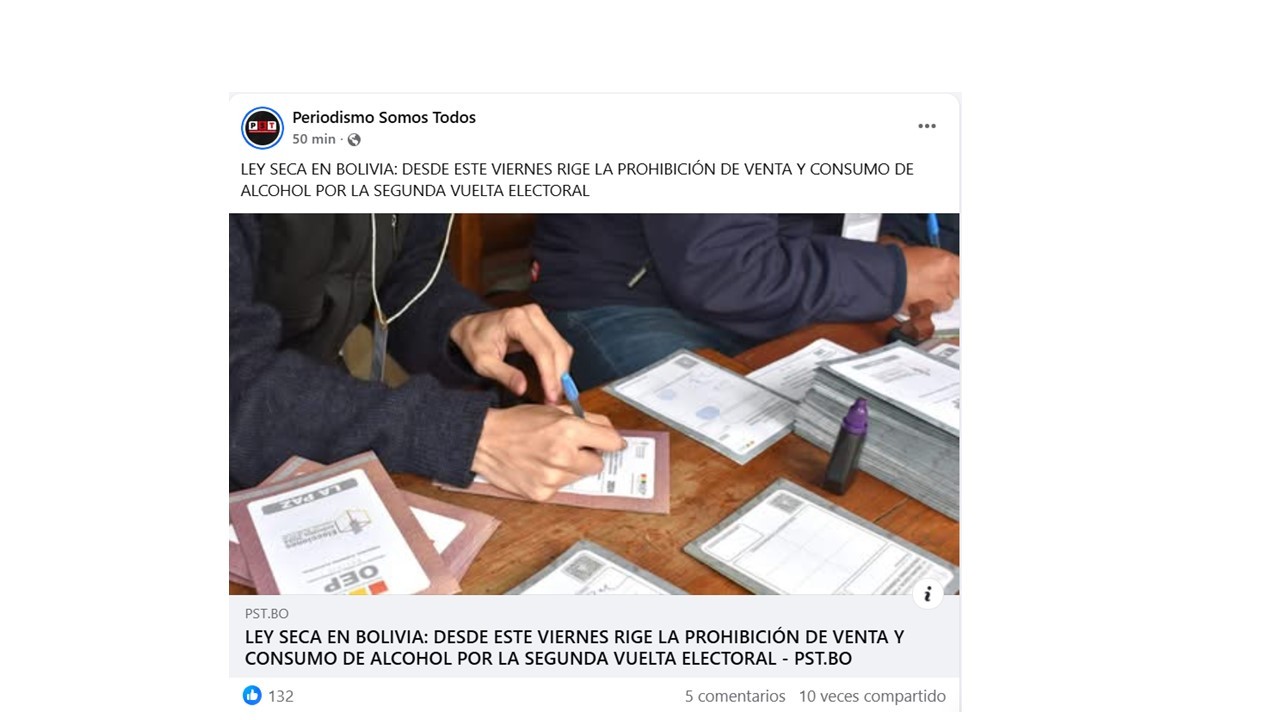The image size is (1280, 720).
Task: Click the stack of gray ballots in photo
Action: click(878, 420)
